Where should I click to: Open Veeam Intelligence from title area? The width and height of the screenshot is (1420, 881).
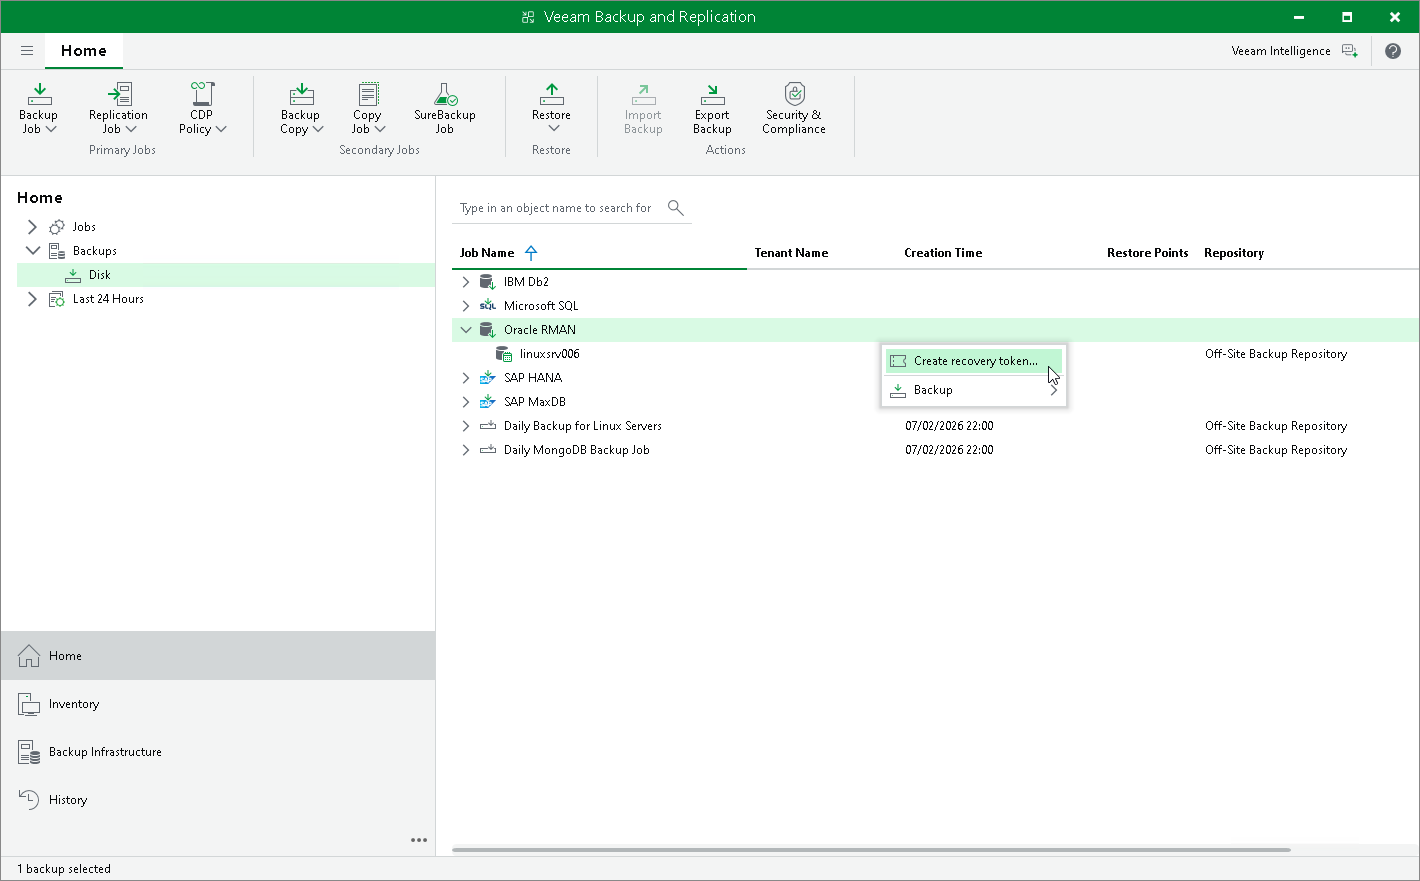(1281, 51)
